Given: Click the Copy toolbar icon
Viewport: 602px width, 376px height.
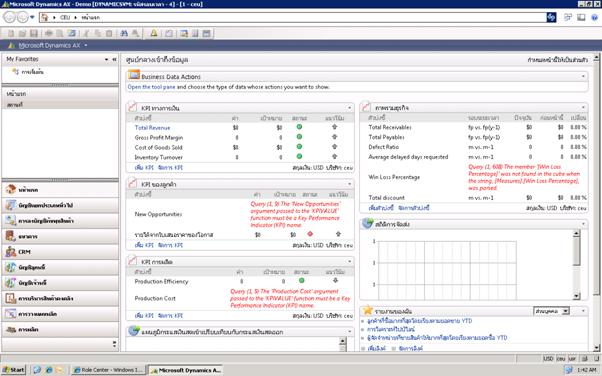Looking at the screenshot, I should click(98, 34).
